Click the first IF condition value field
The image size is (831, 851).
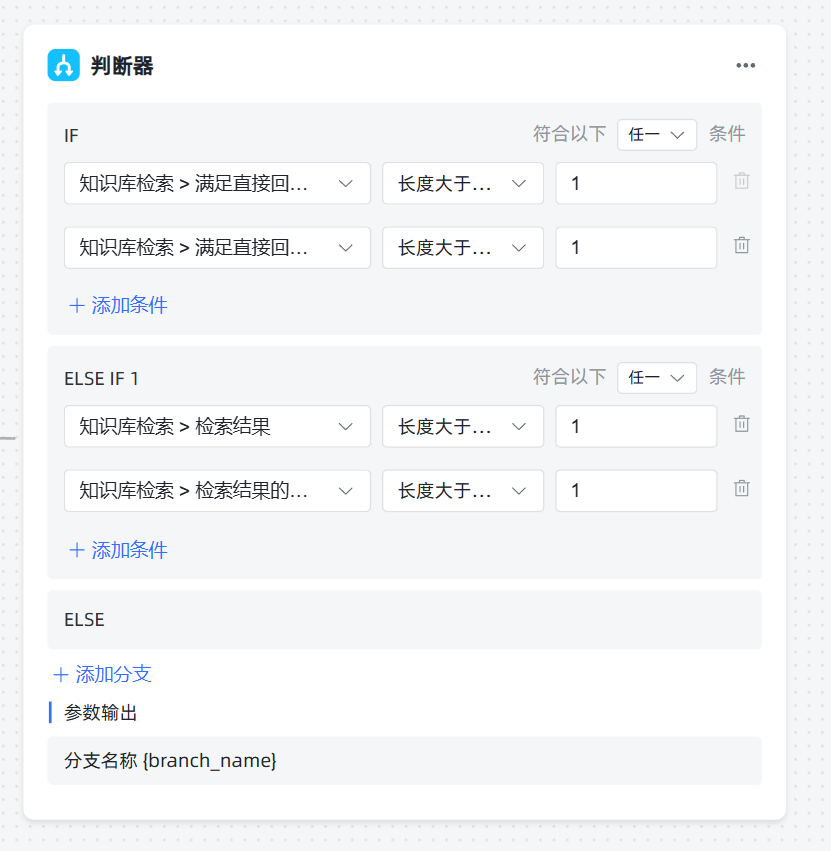(635, 183)
